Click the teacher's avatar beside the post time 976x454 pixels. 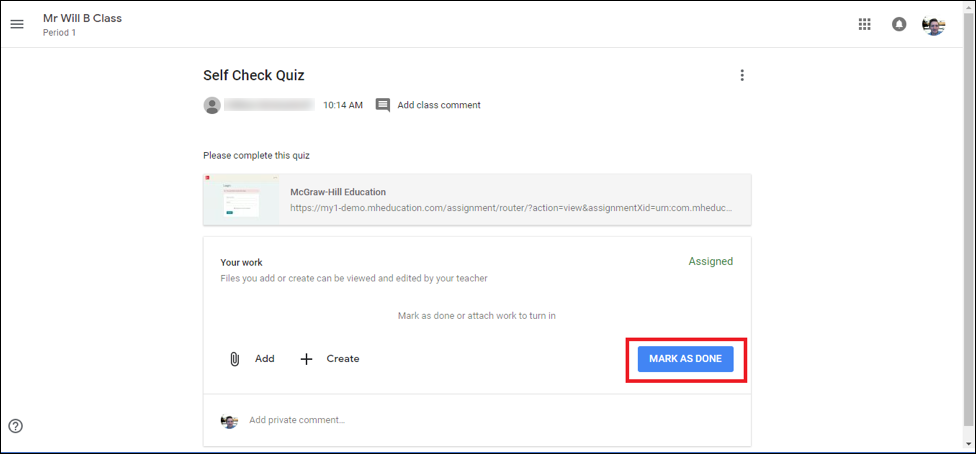[212, 105]
